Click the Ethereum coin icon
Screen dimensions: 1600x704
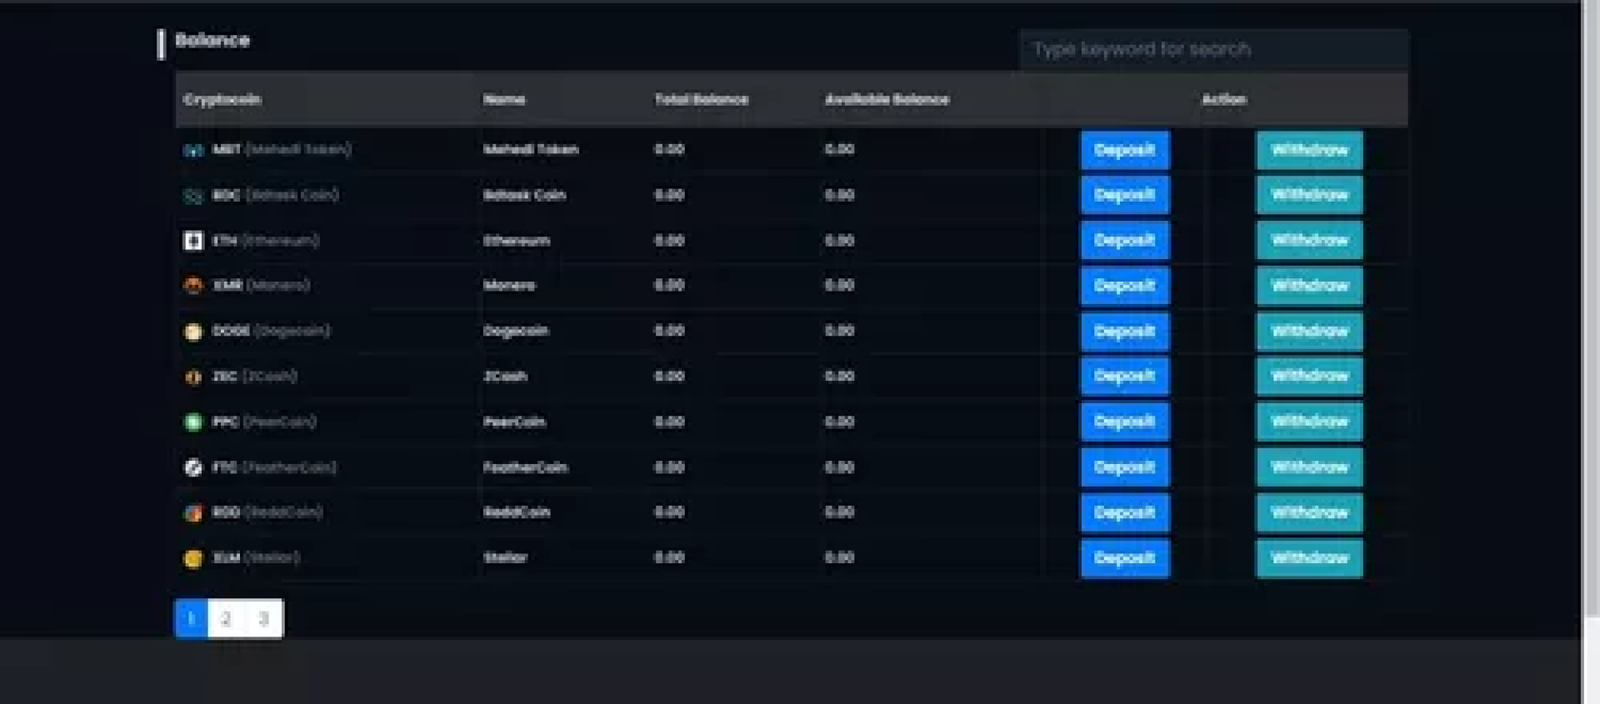tap(193, 240)
